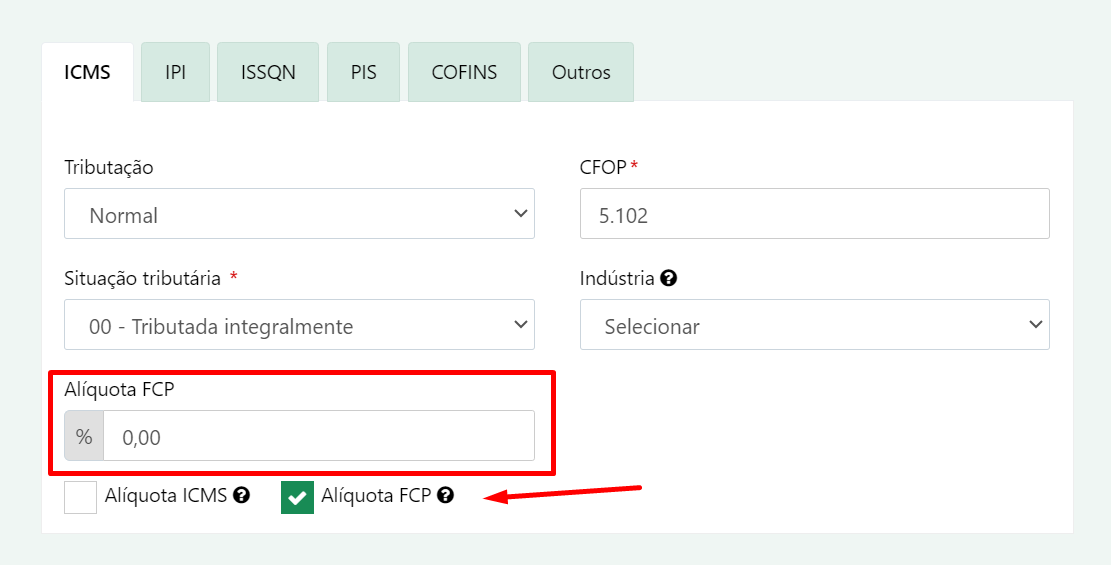Expand the Situação tributária dropdown
The image size is (1111, 565).
[299, 325]
